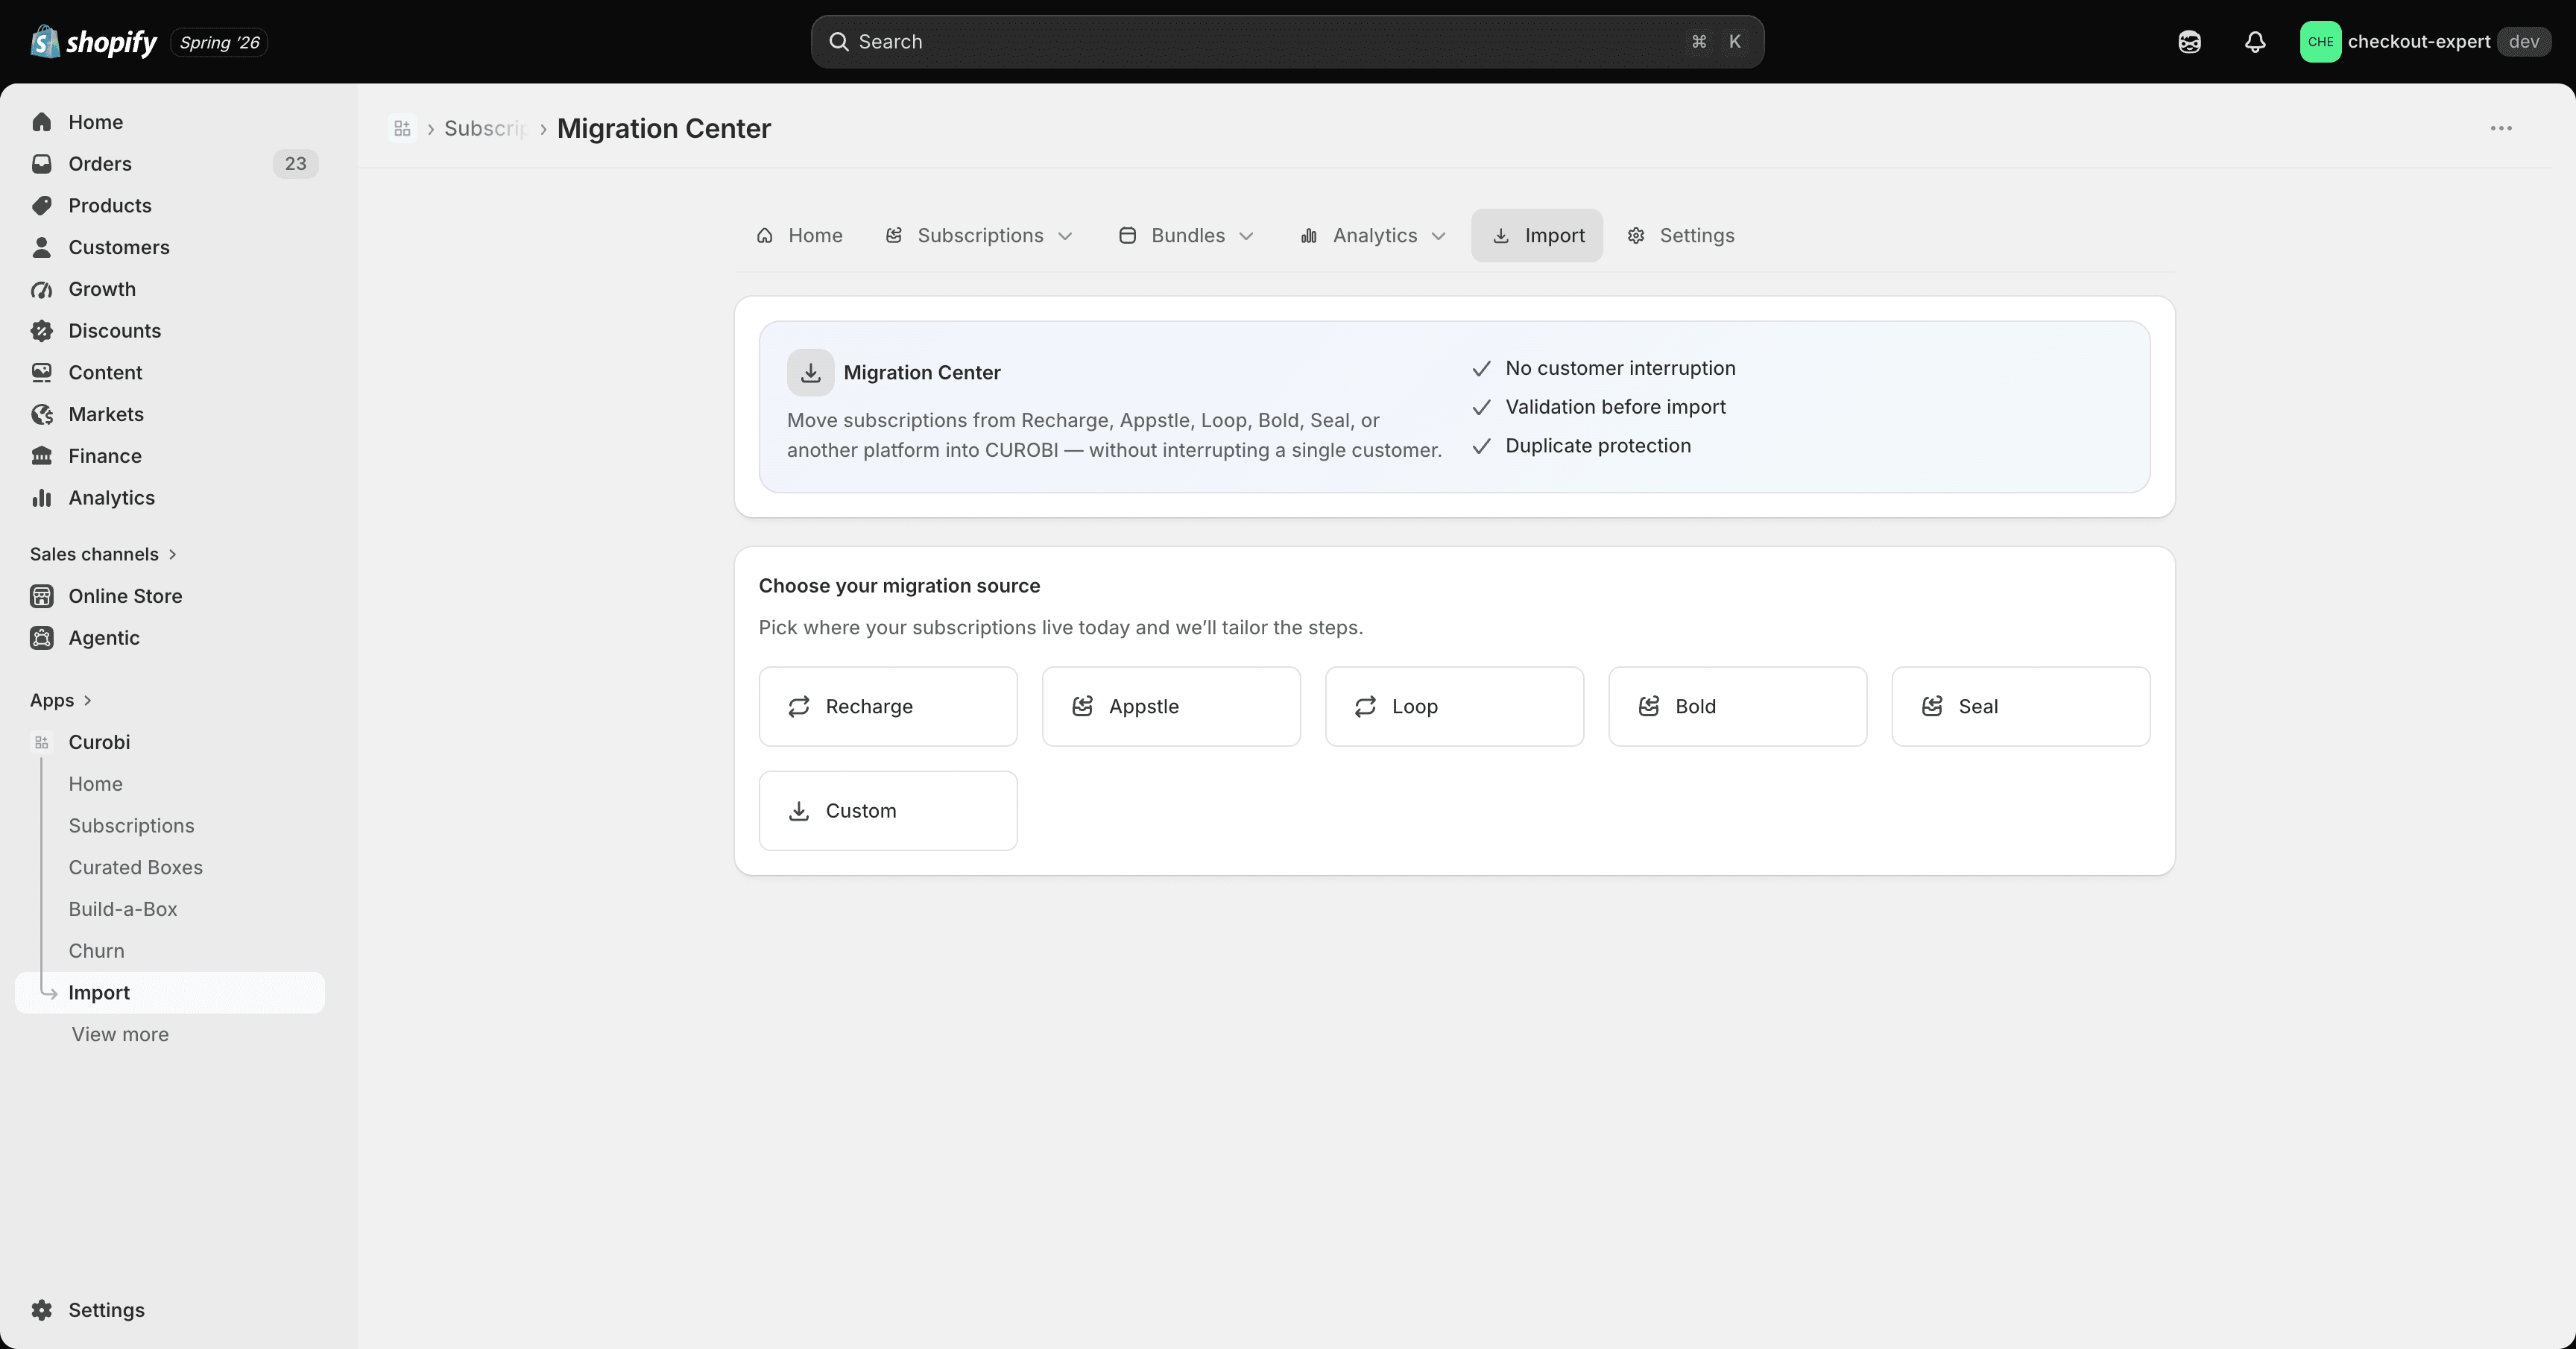Click the Markets globe icon

[x=42, y=414]
